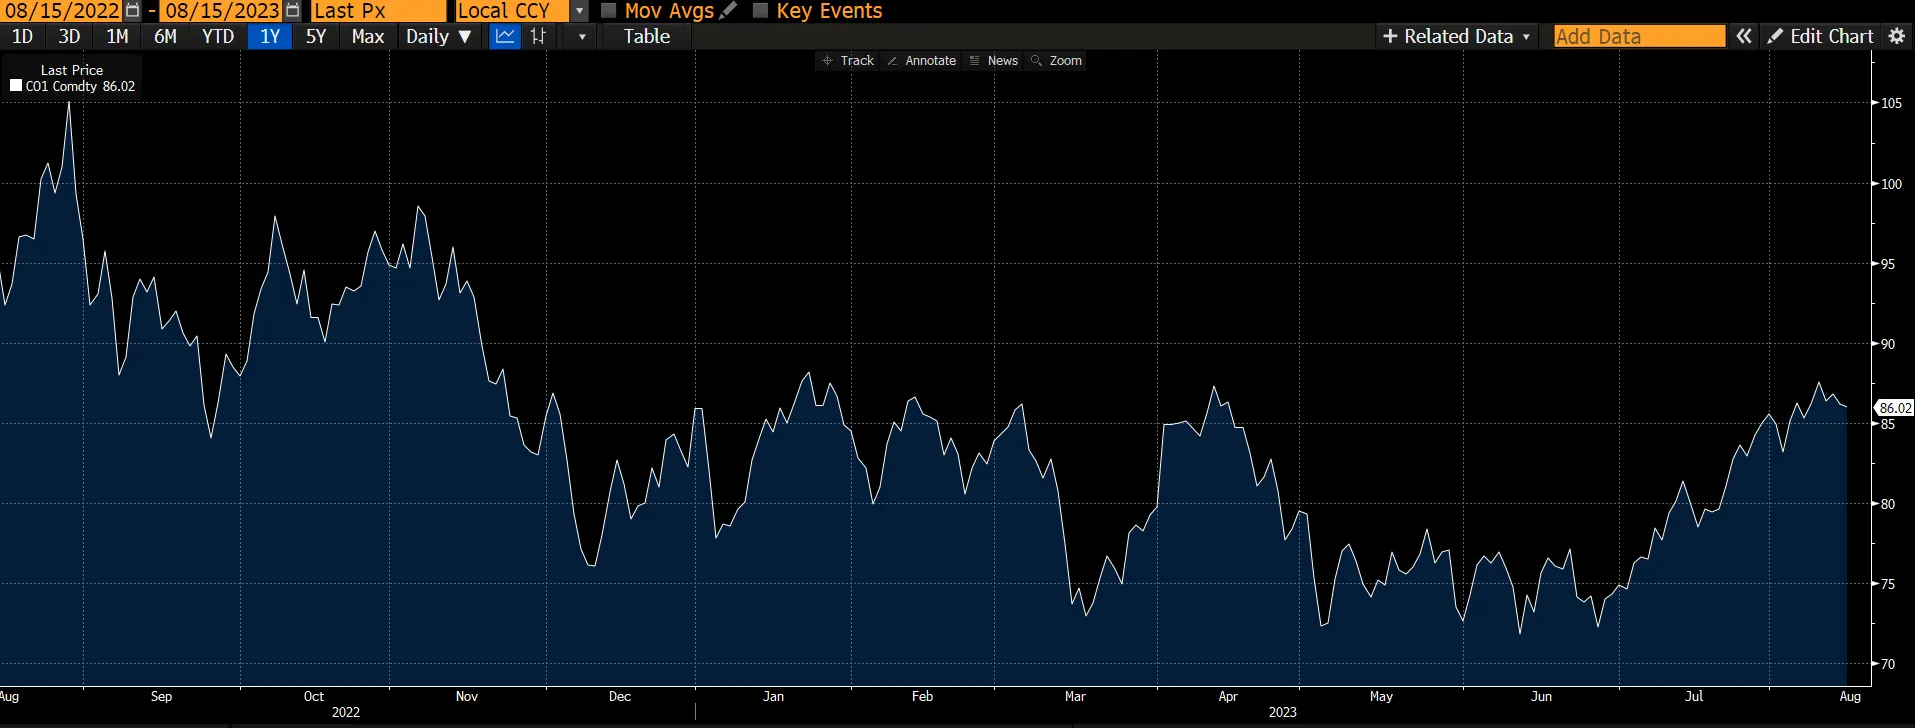
Task: Open the start date calendar picker icon
Action: pyautogui.click(x=132, y=10)
